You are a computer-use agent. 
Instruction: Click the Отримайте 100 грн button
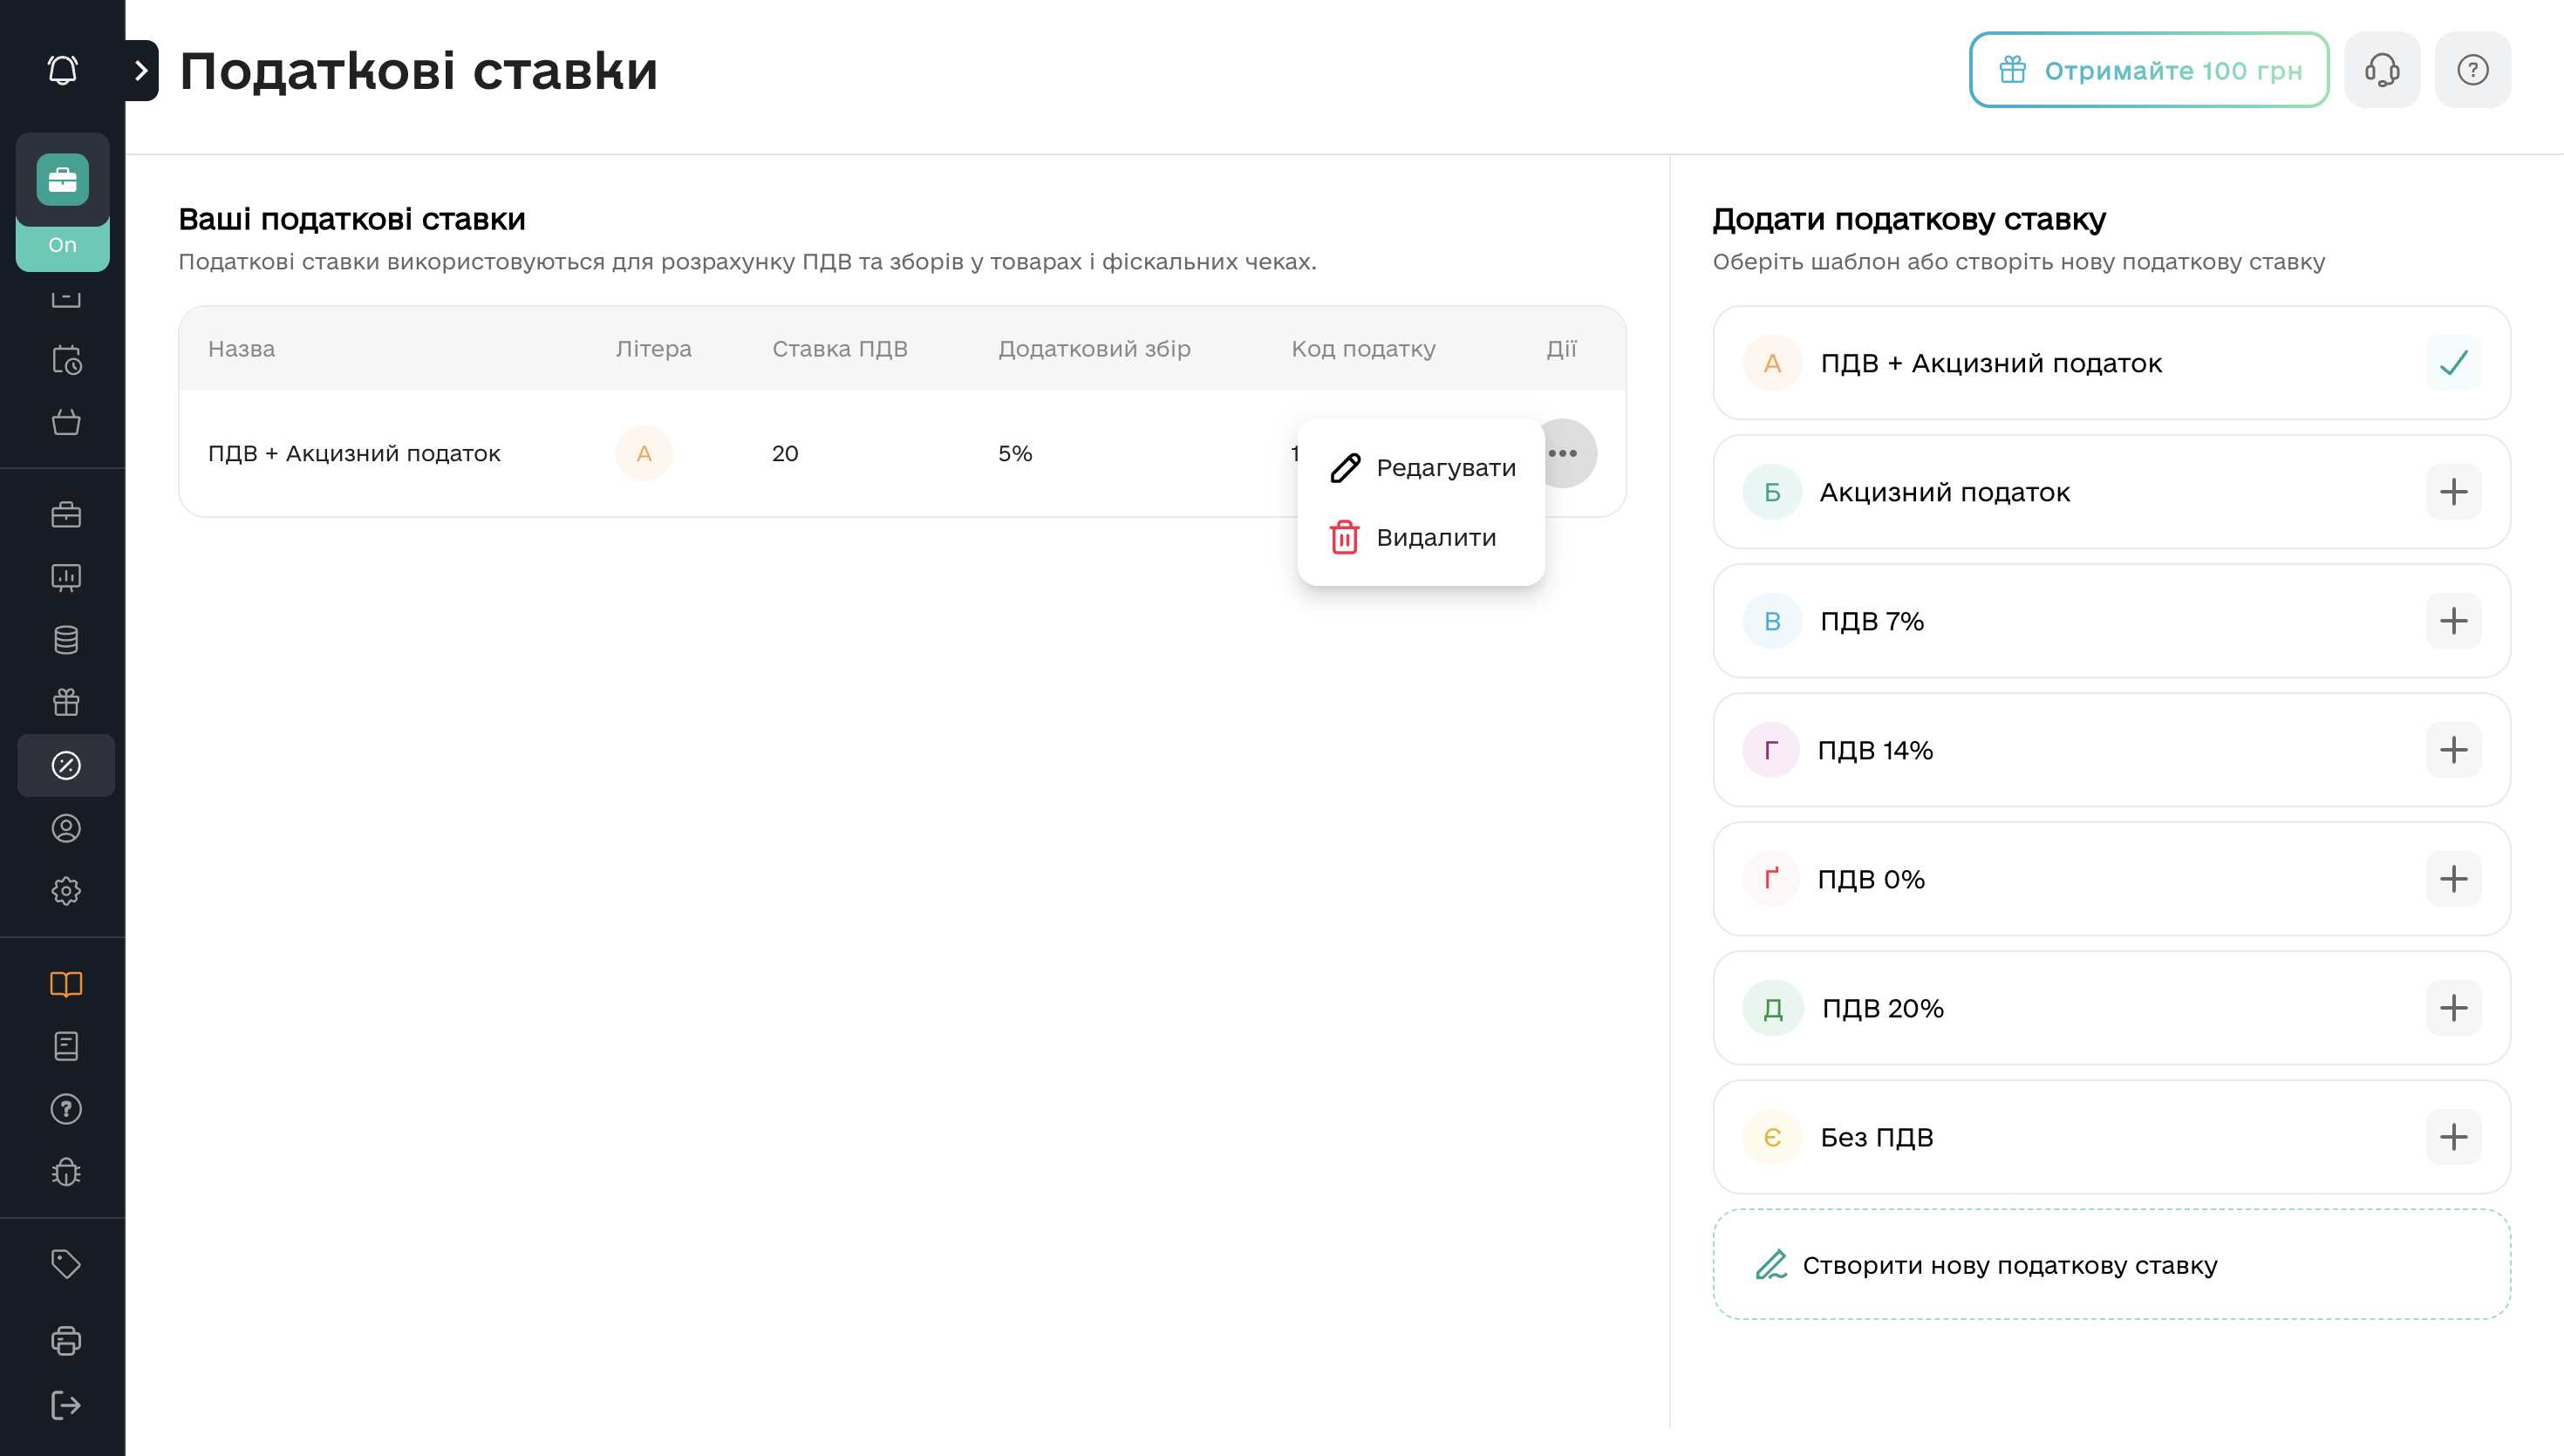[x=2149, y=70]
